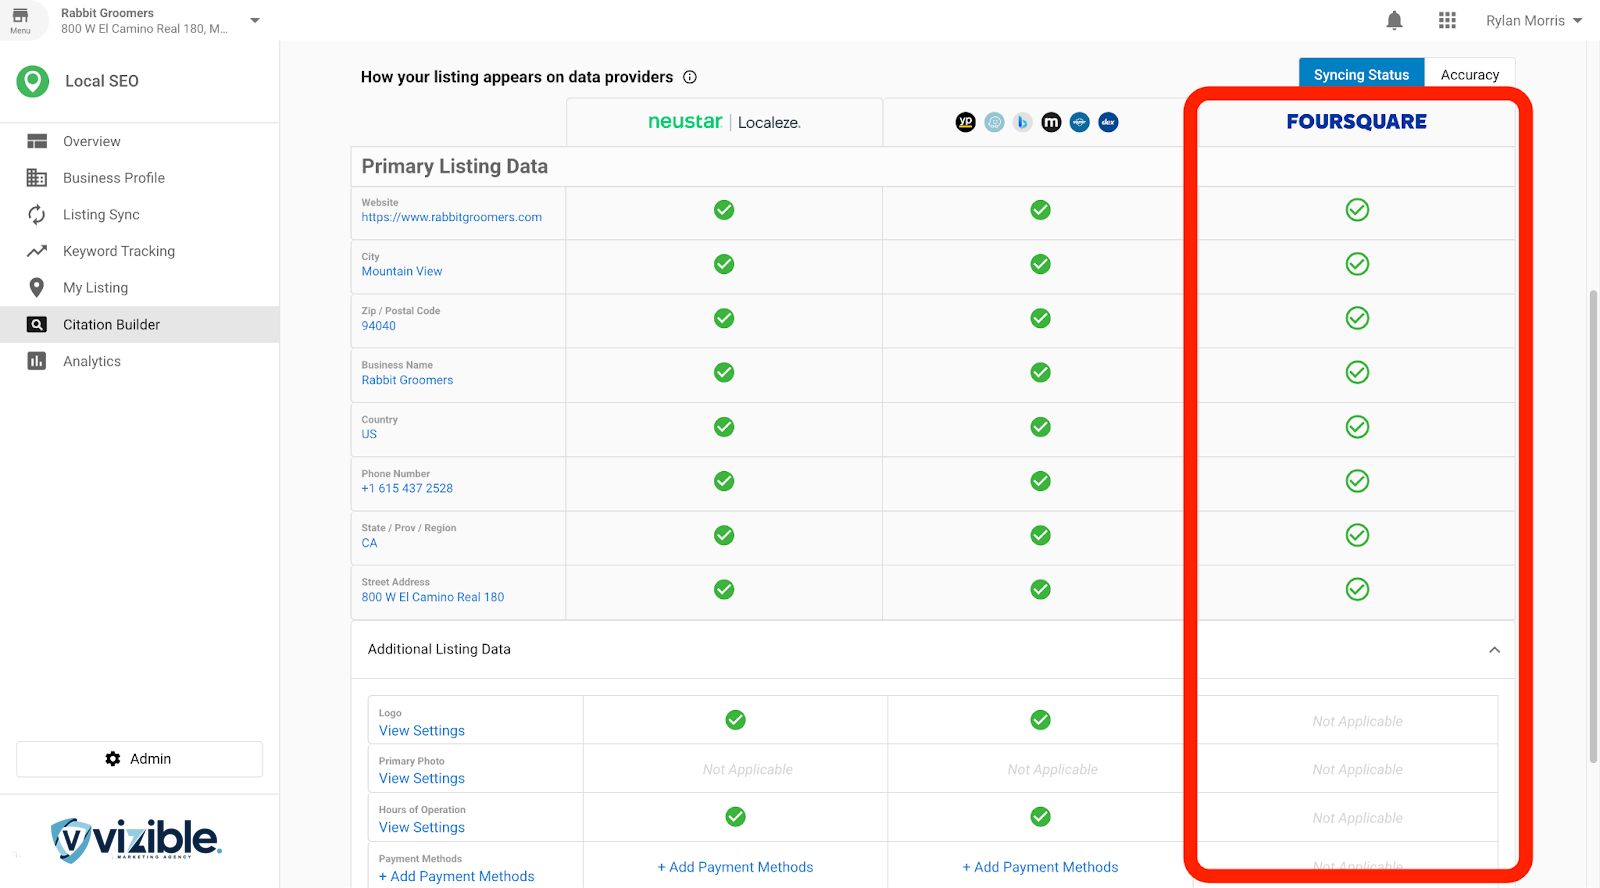Click the Vizible agency logo
The width and height of the screenshot is (1600, 888).
[137, 839]
